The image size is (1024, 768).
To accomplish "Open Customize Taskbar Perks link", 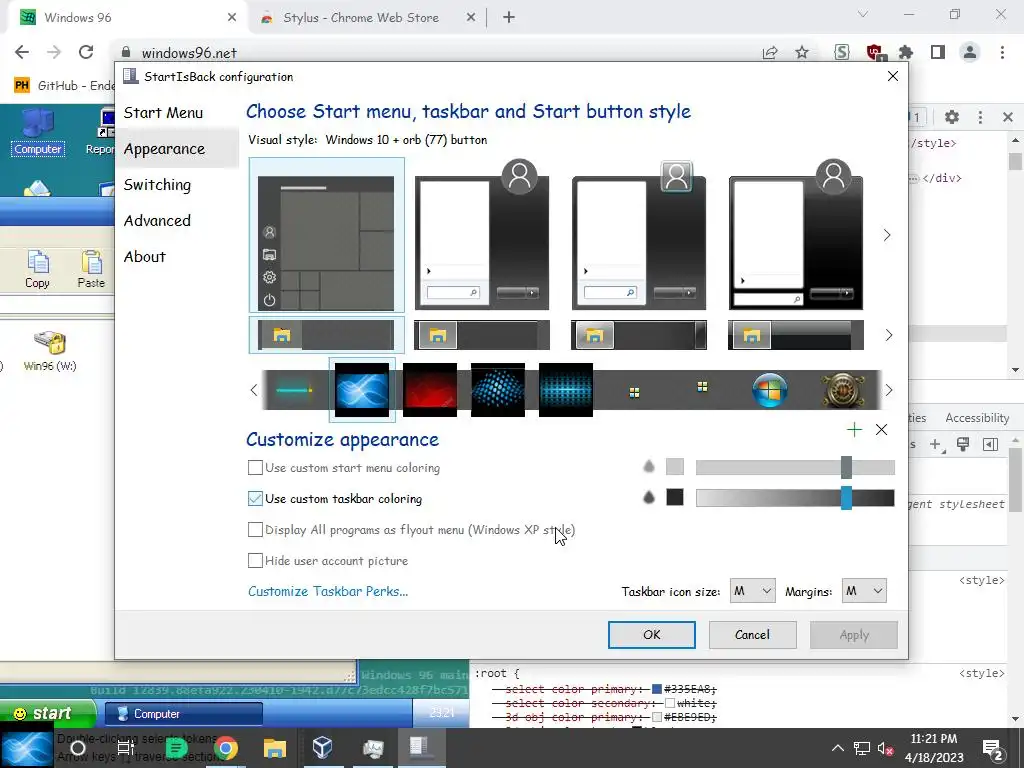I will 328,591.
